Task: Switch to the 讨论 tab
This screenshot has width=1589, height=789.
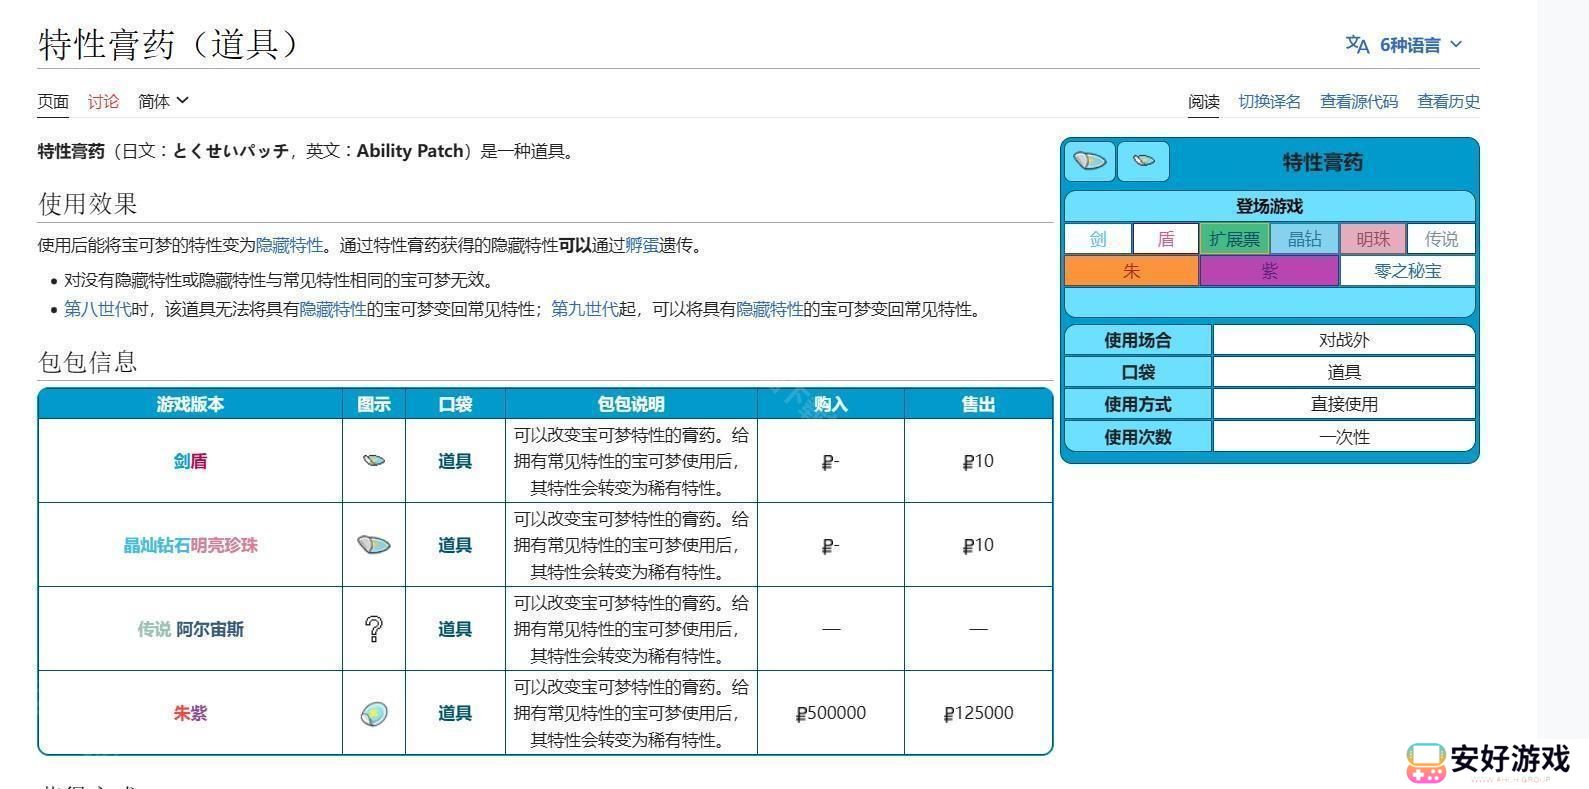Action: 103,101
